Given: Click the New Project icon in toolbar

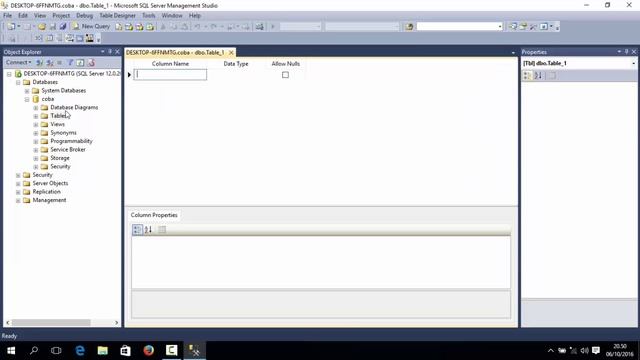Looking at the screenshot, I should coord(11,27).
